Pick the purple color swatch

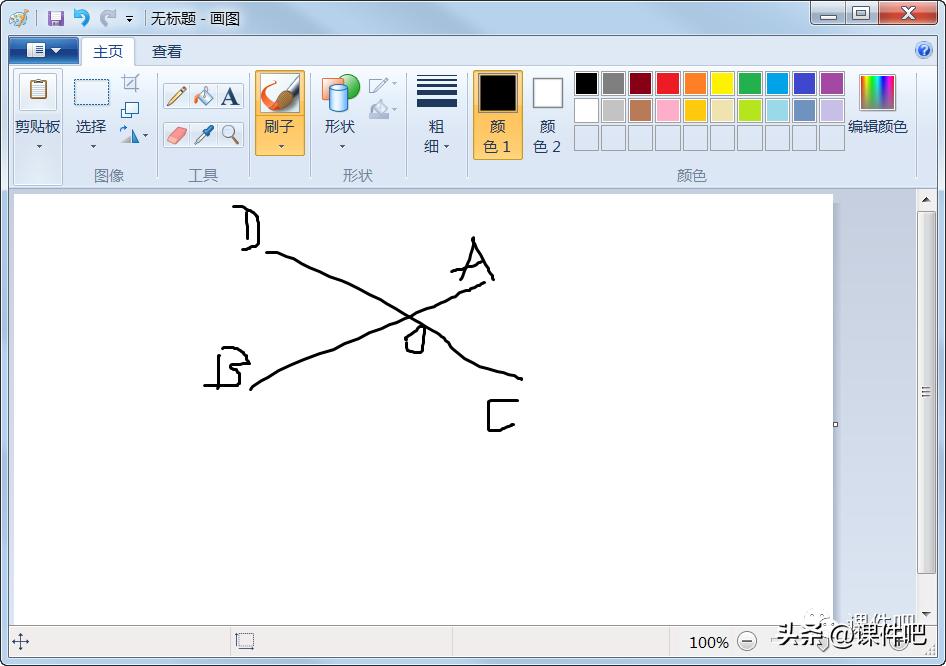click(x=832, y=83)
